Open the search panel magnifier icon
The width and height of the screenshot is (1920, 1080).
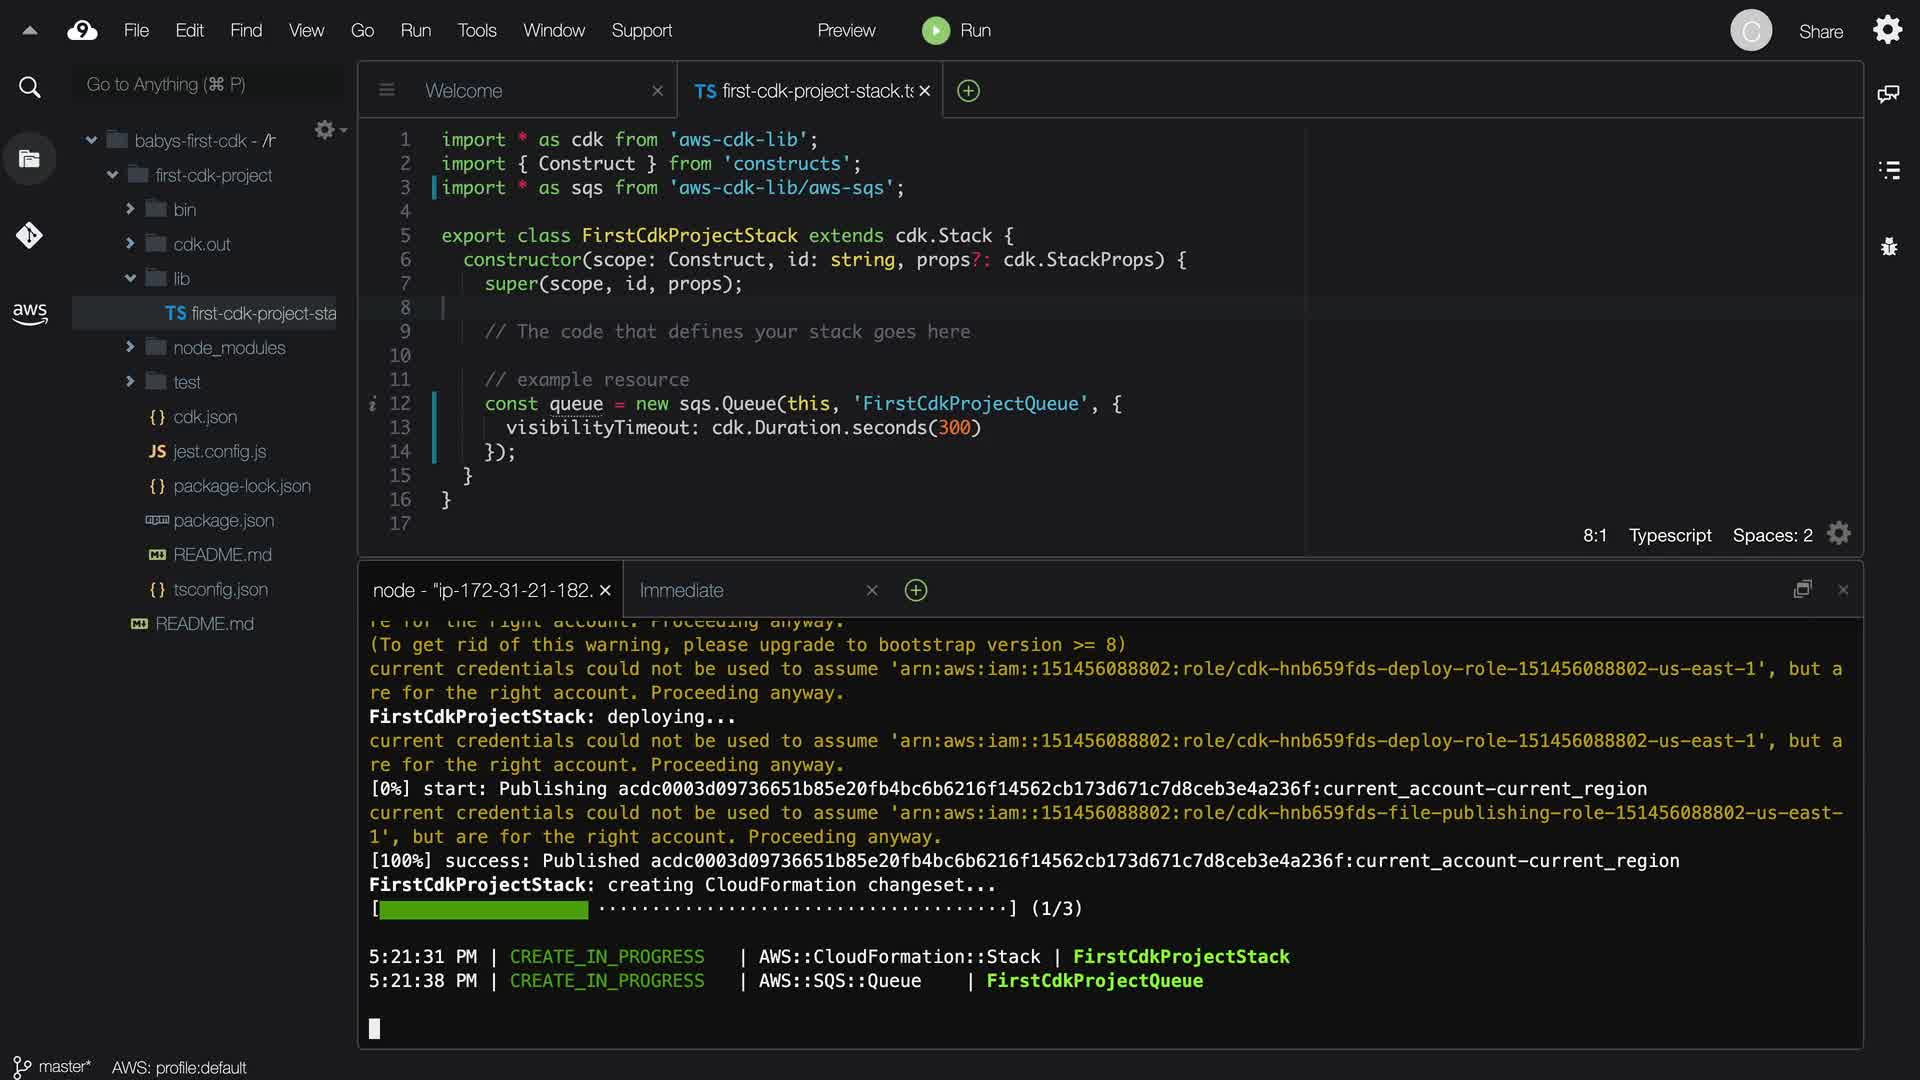pos(30,88)
